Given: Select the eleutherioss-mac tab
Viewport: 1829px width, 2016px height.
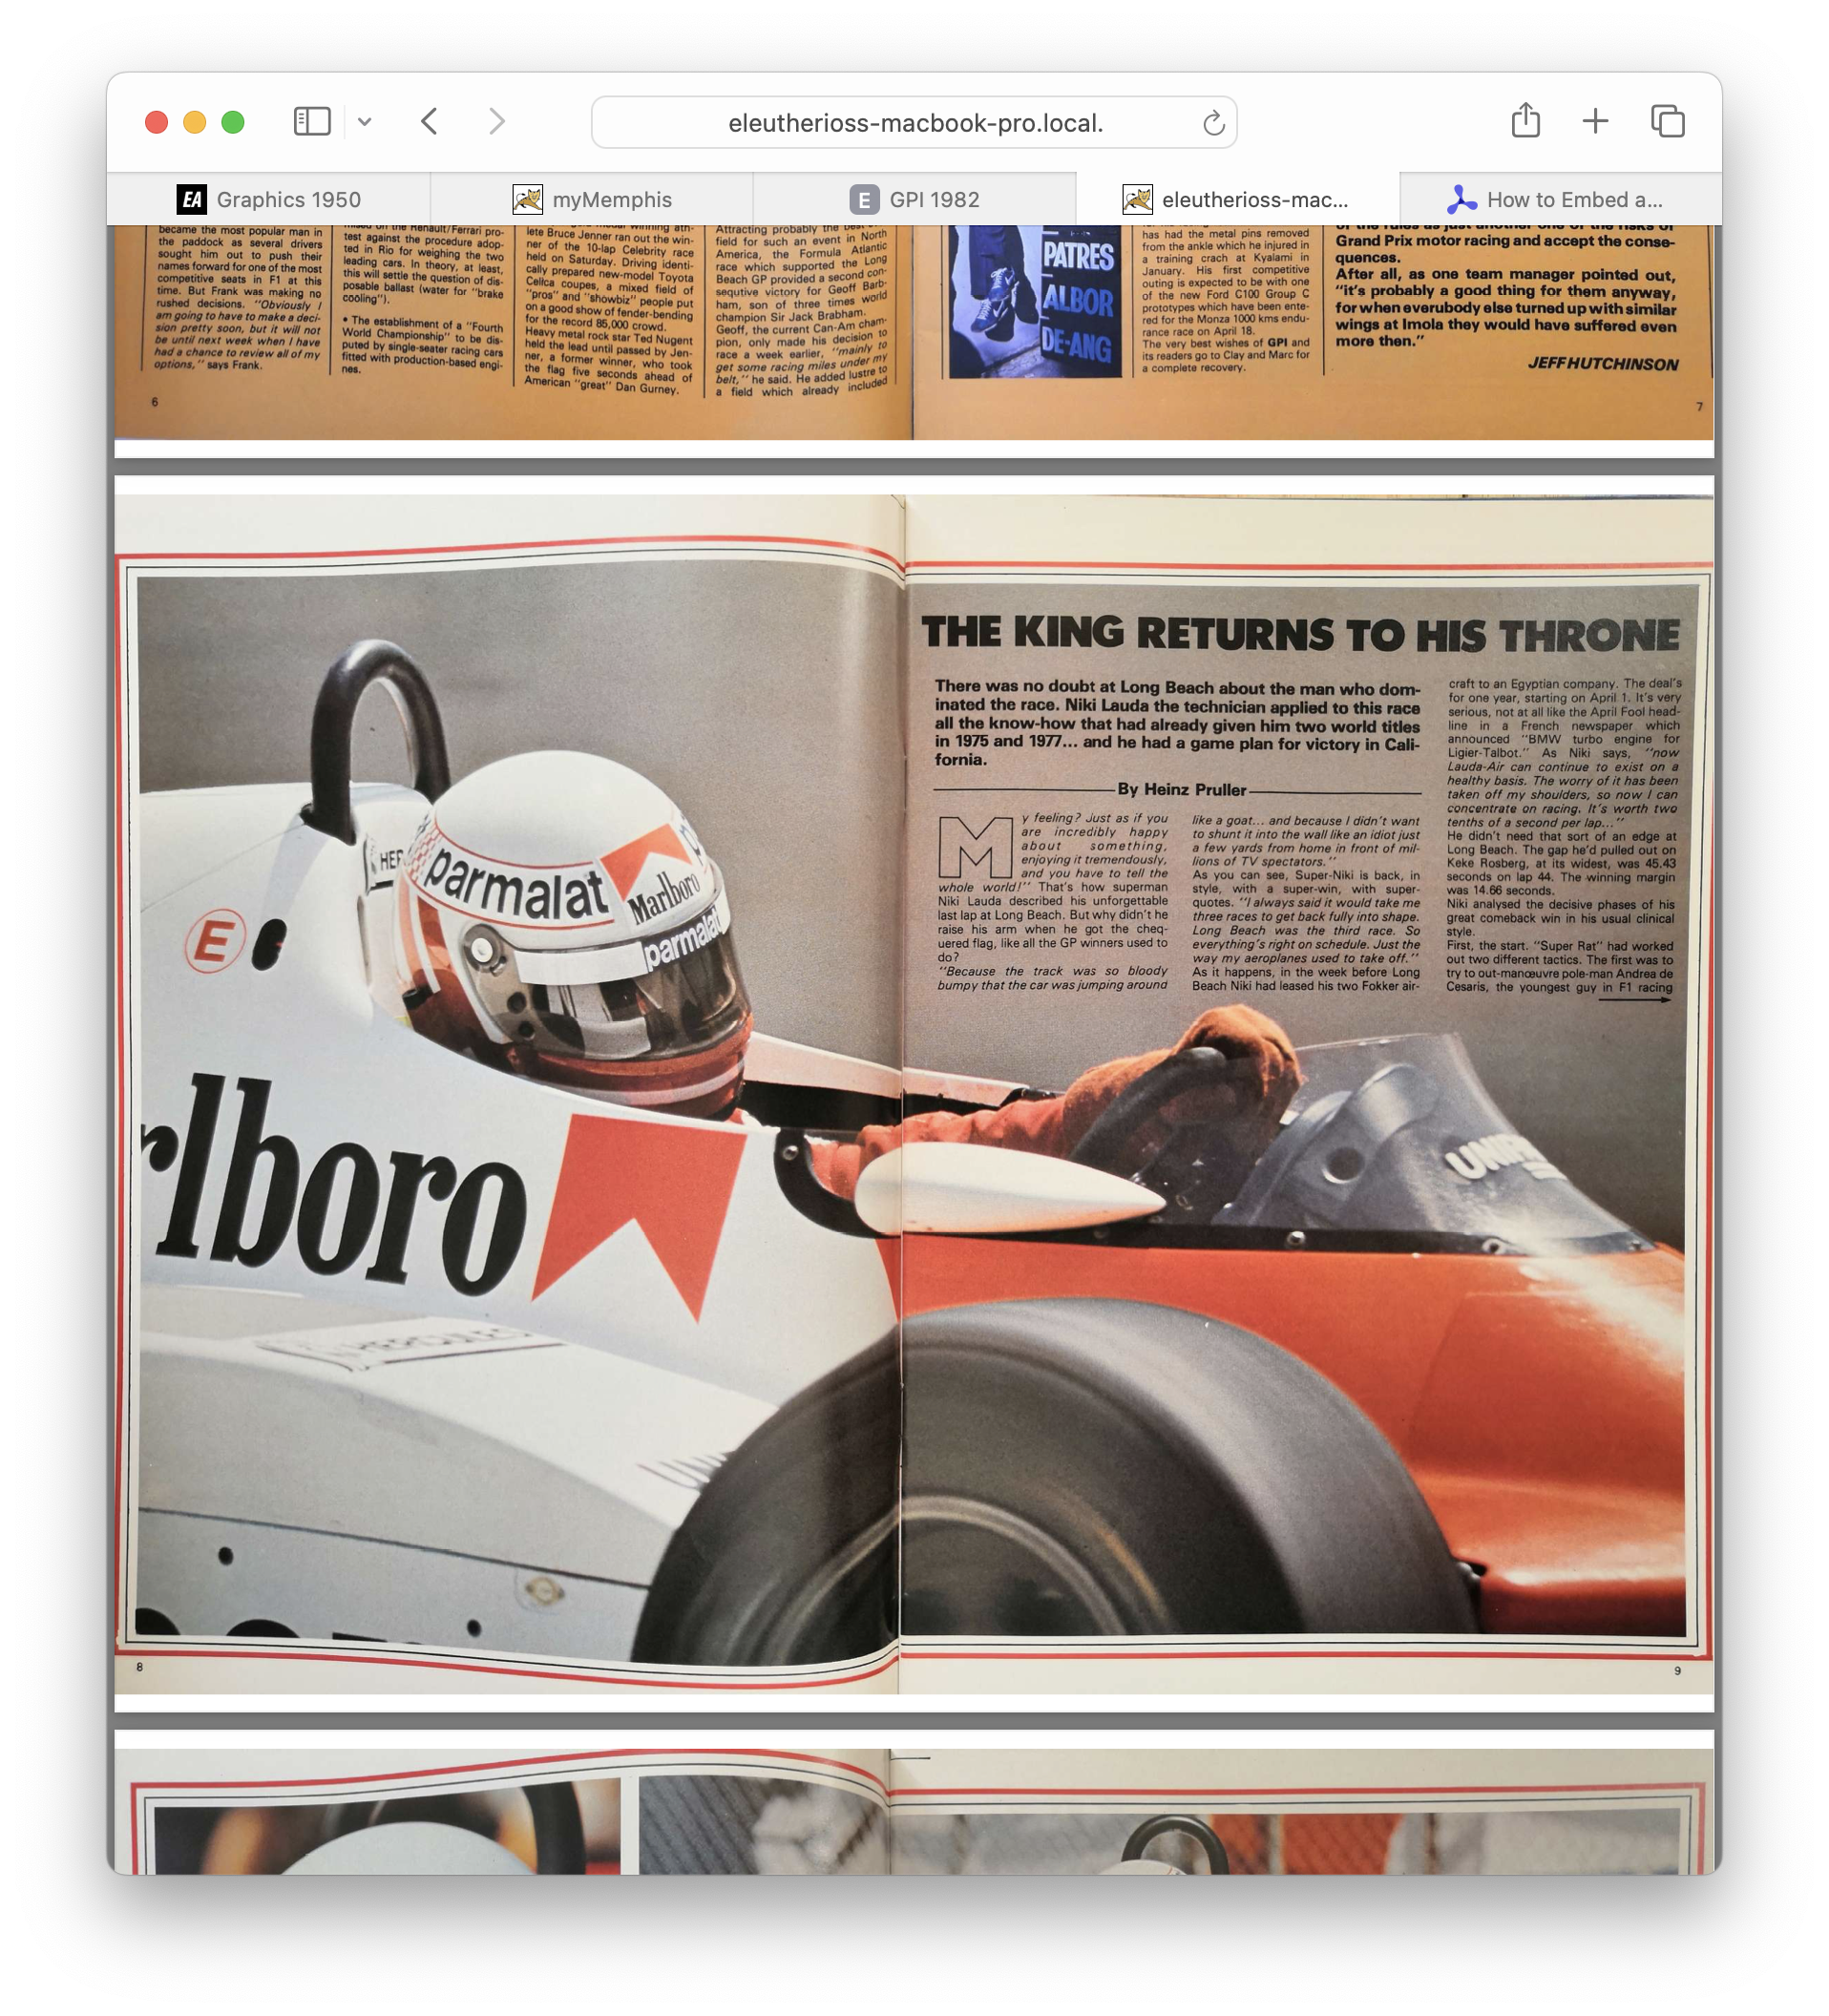Looking at the screenshot, I should click(x=1238, y=200).
